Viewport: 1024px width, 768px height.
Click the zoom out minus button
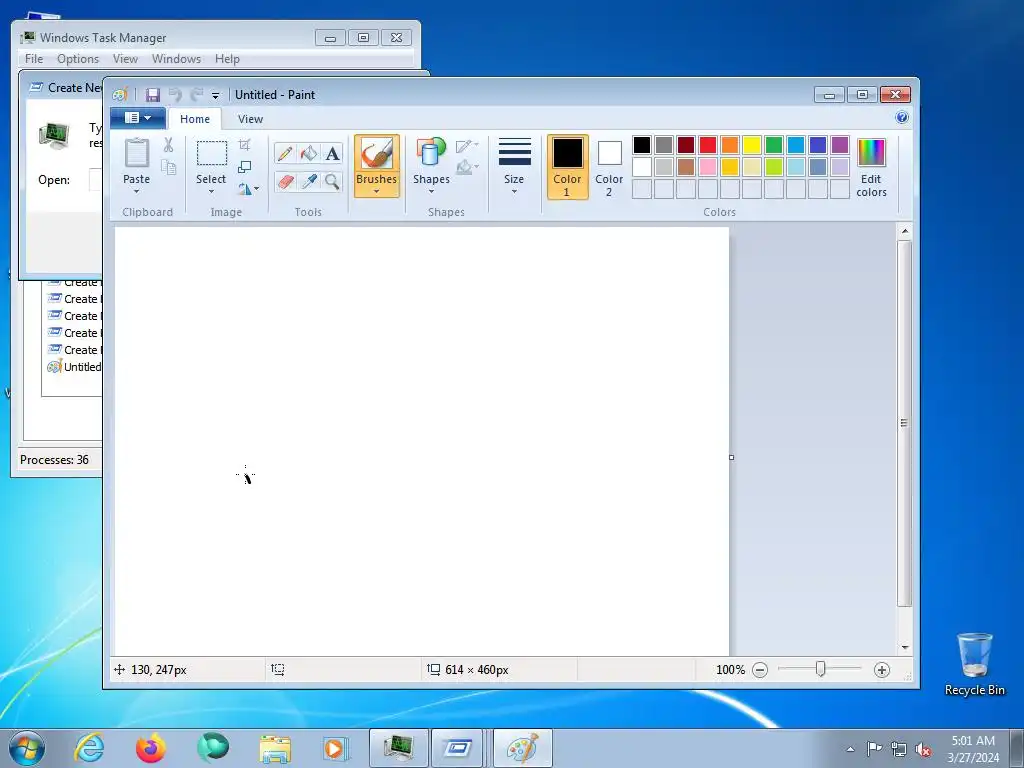[x=760, y=669]
